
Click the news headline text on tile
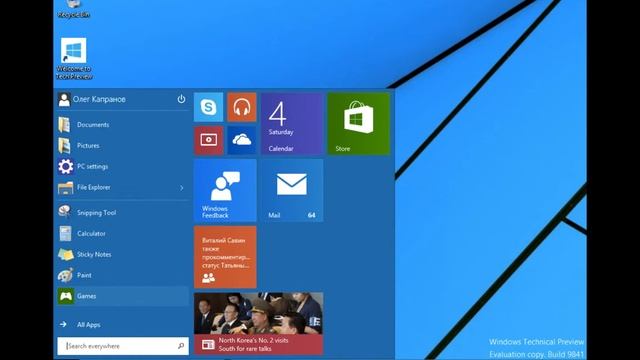(253, 344)
